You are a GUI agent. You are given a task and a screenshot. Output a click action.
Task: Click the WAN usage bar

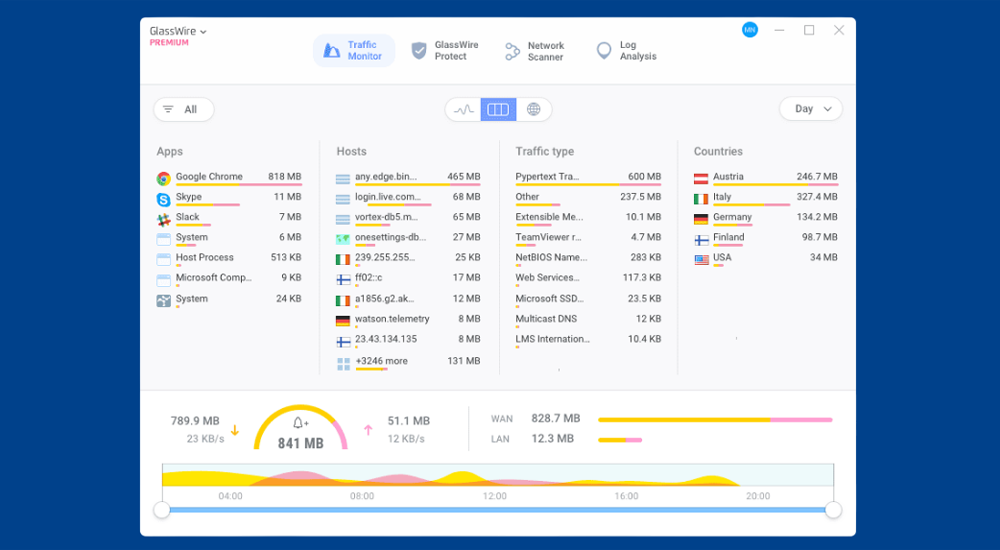pyautogui.click(x=715, y=420)
